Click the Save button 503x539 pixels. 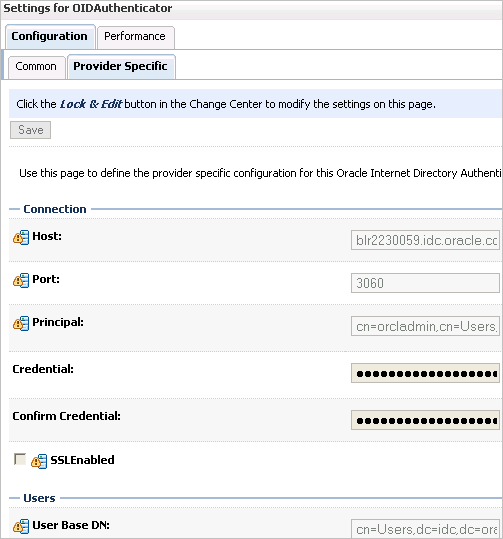click(31, 130)
